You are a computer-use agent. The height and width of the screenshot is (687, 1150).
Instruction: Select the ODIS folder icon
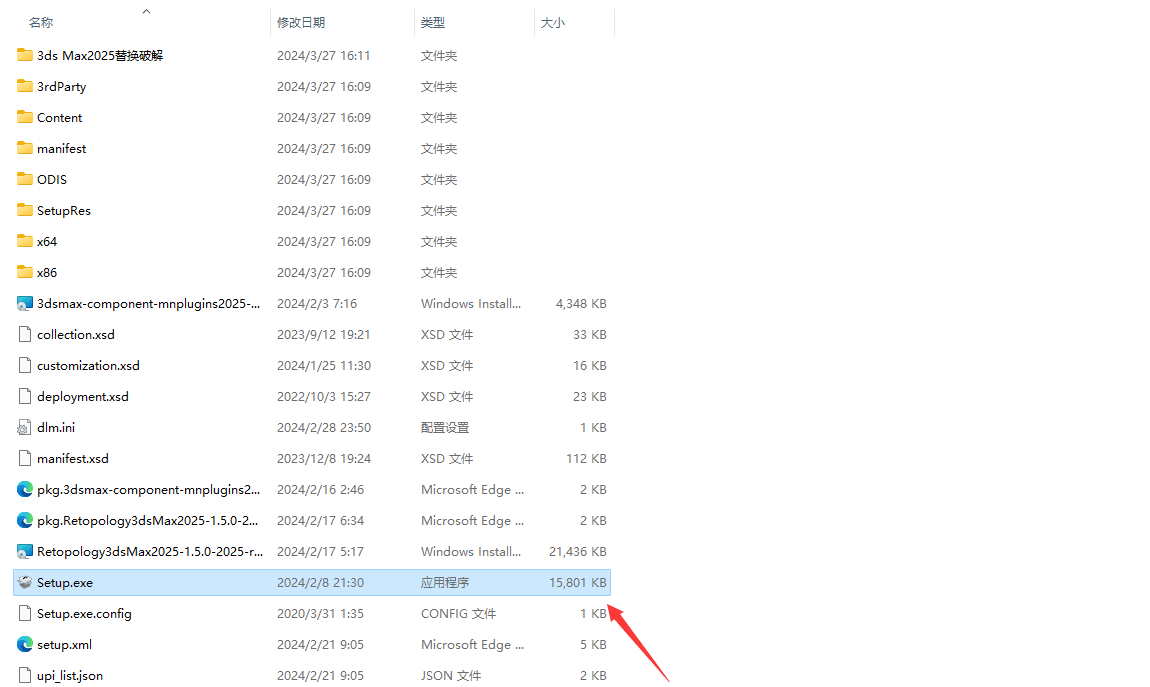click(x=25, y=179)
